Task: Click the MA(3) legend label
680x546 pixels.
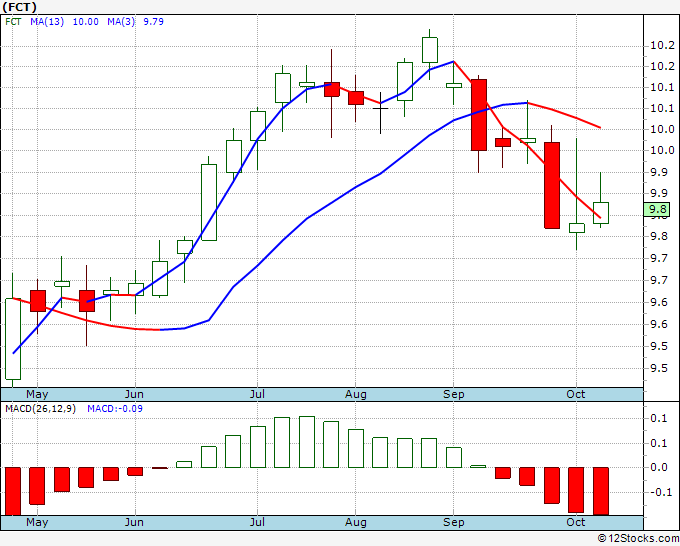Action: [x=121, y=22]
